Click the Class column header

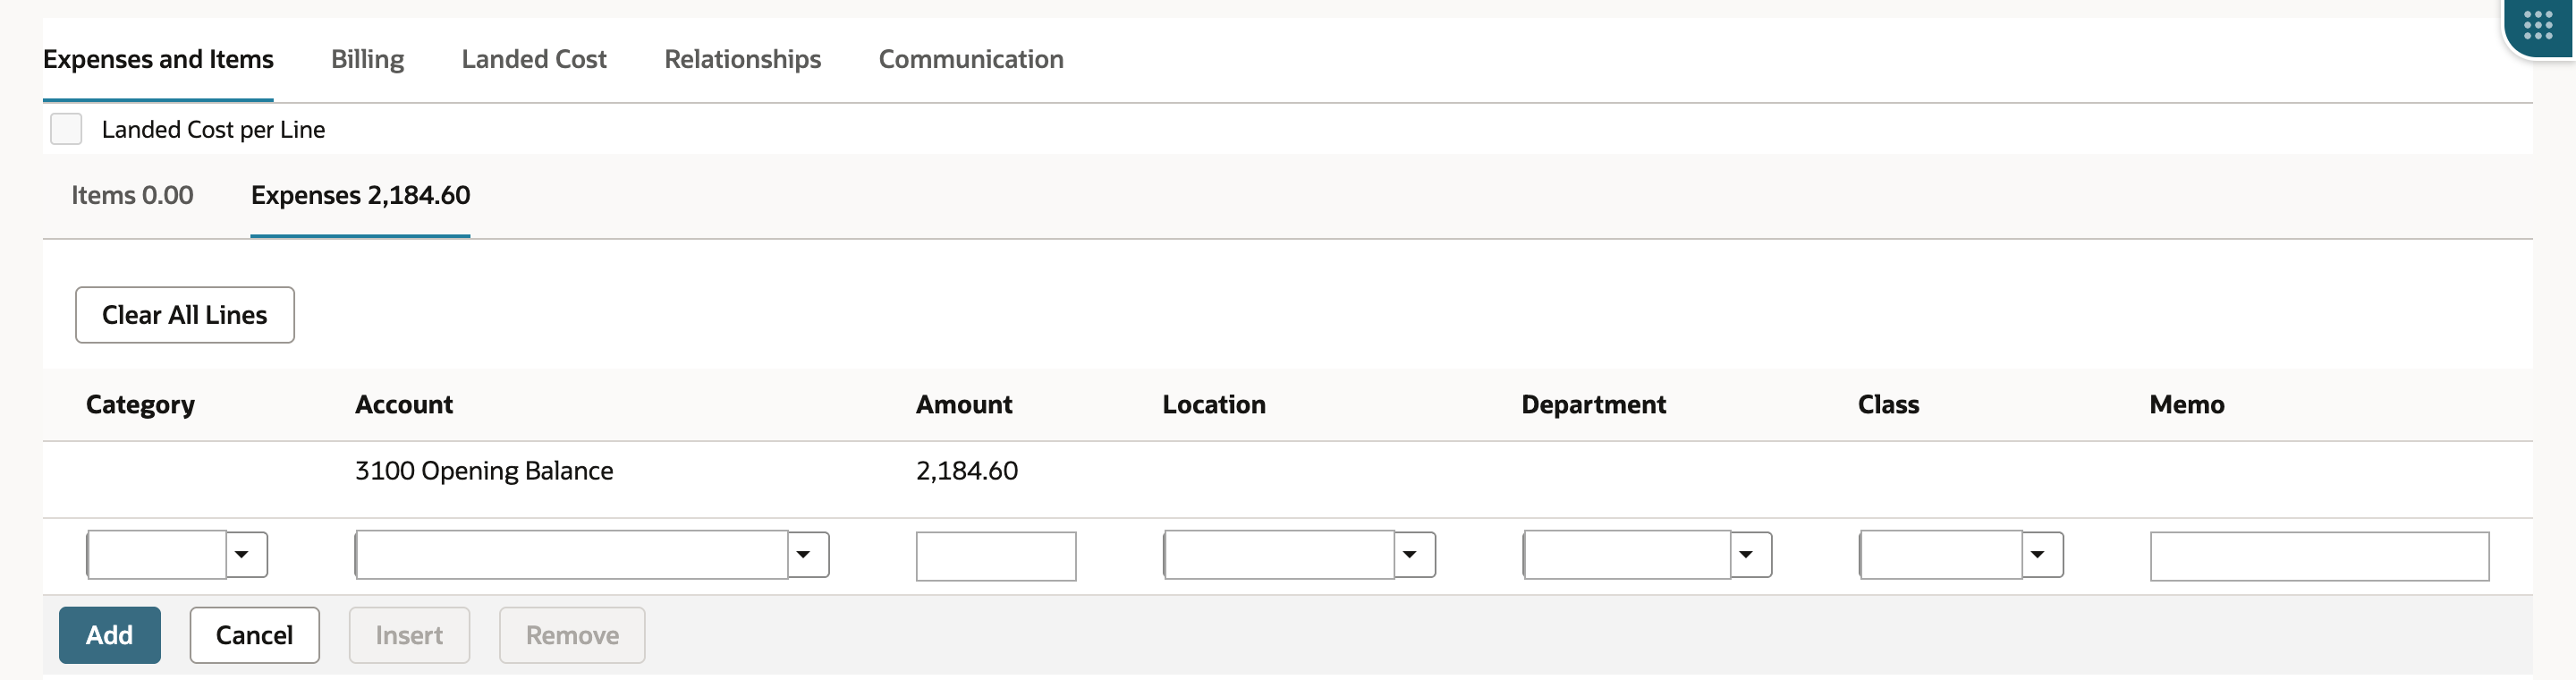(x=1888, y=405)
